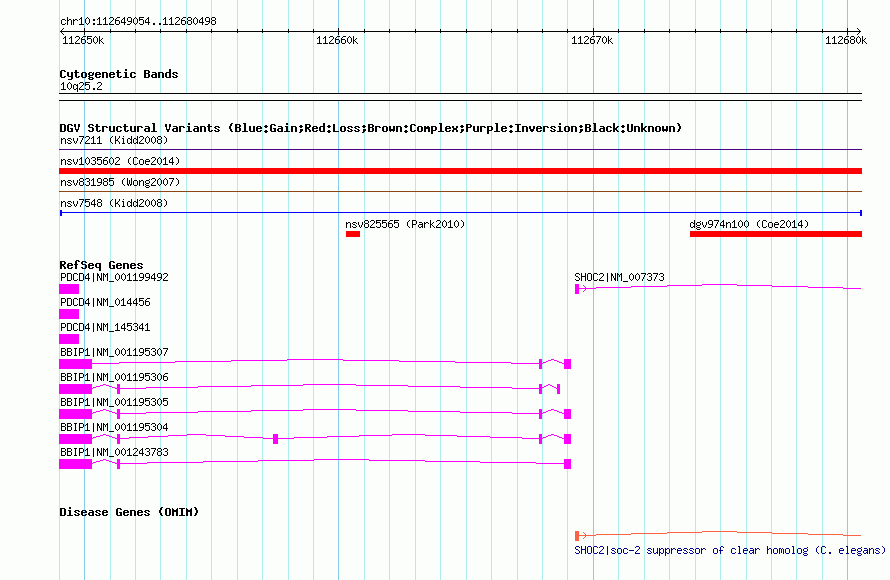Select the DGV Structural Variants track heading
The height and width of the screenshot is (580, 890).
click(x=370, y=128)
